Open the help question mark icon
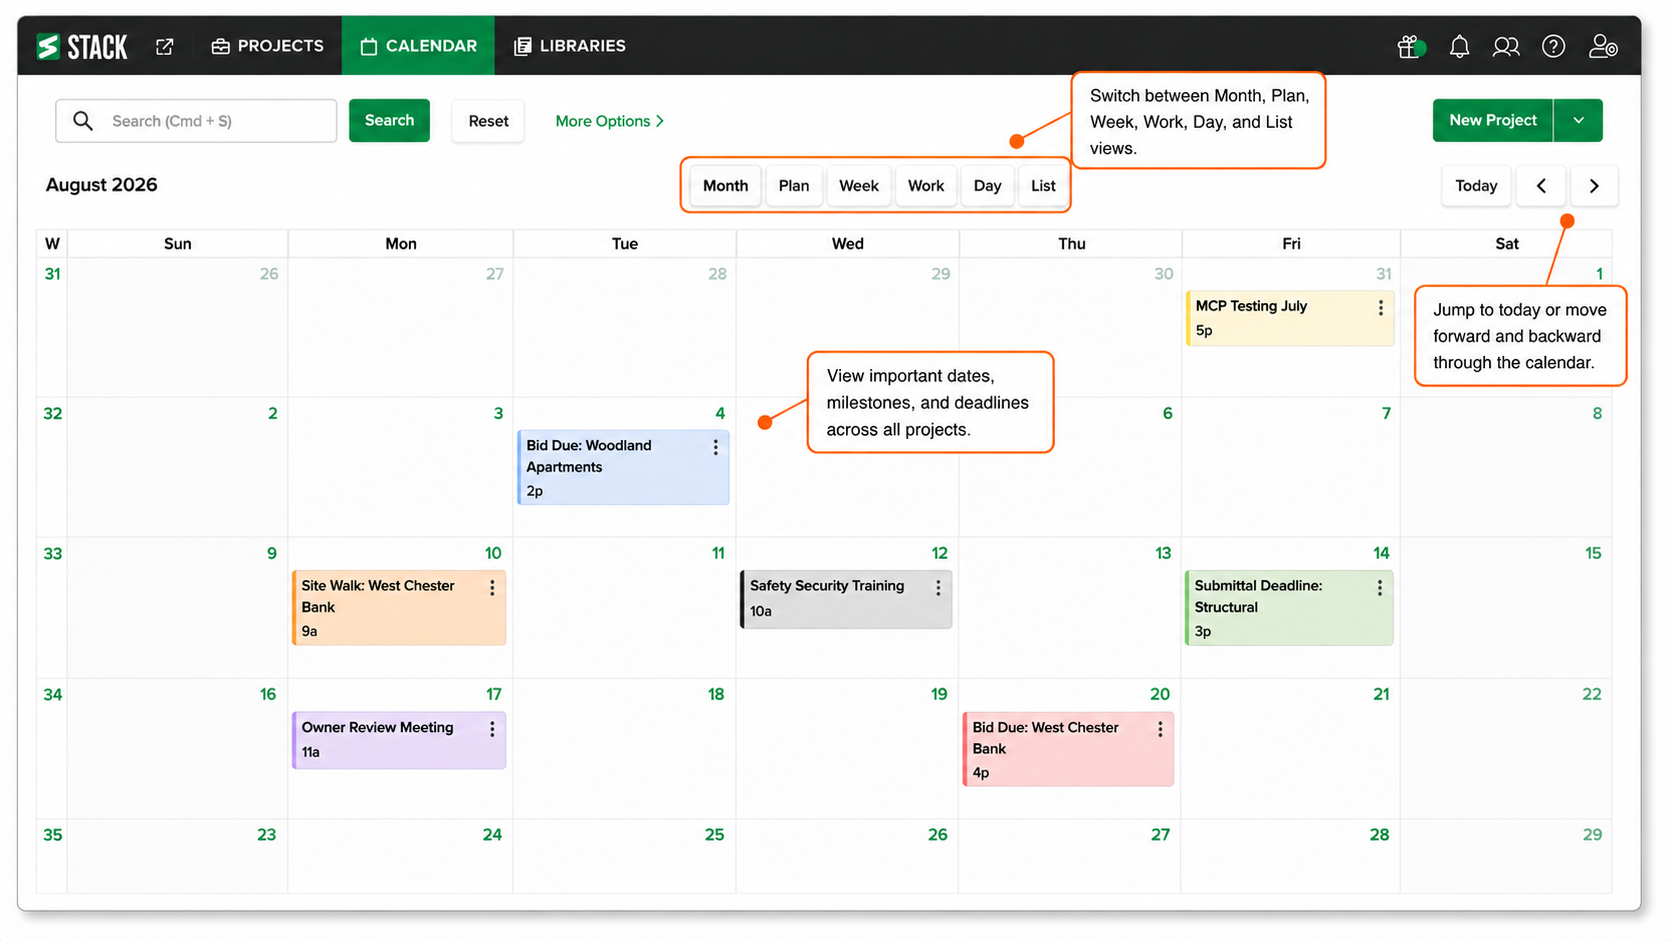Screen dimensions: 1672x941 click(1553, 46)
